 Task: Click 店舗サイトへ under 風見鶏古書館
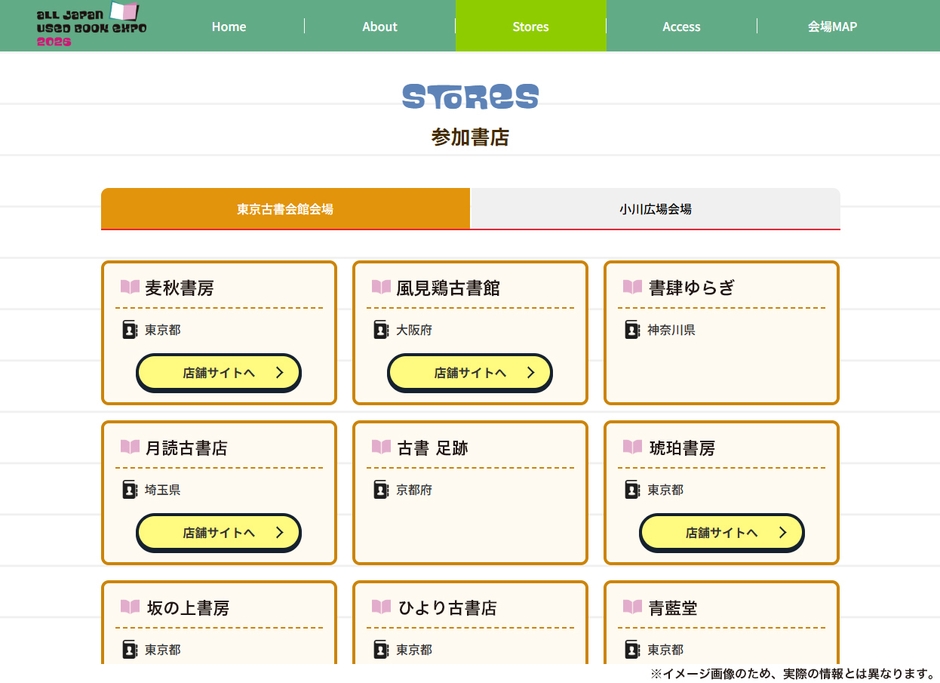click(x=469, y=372)
